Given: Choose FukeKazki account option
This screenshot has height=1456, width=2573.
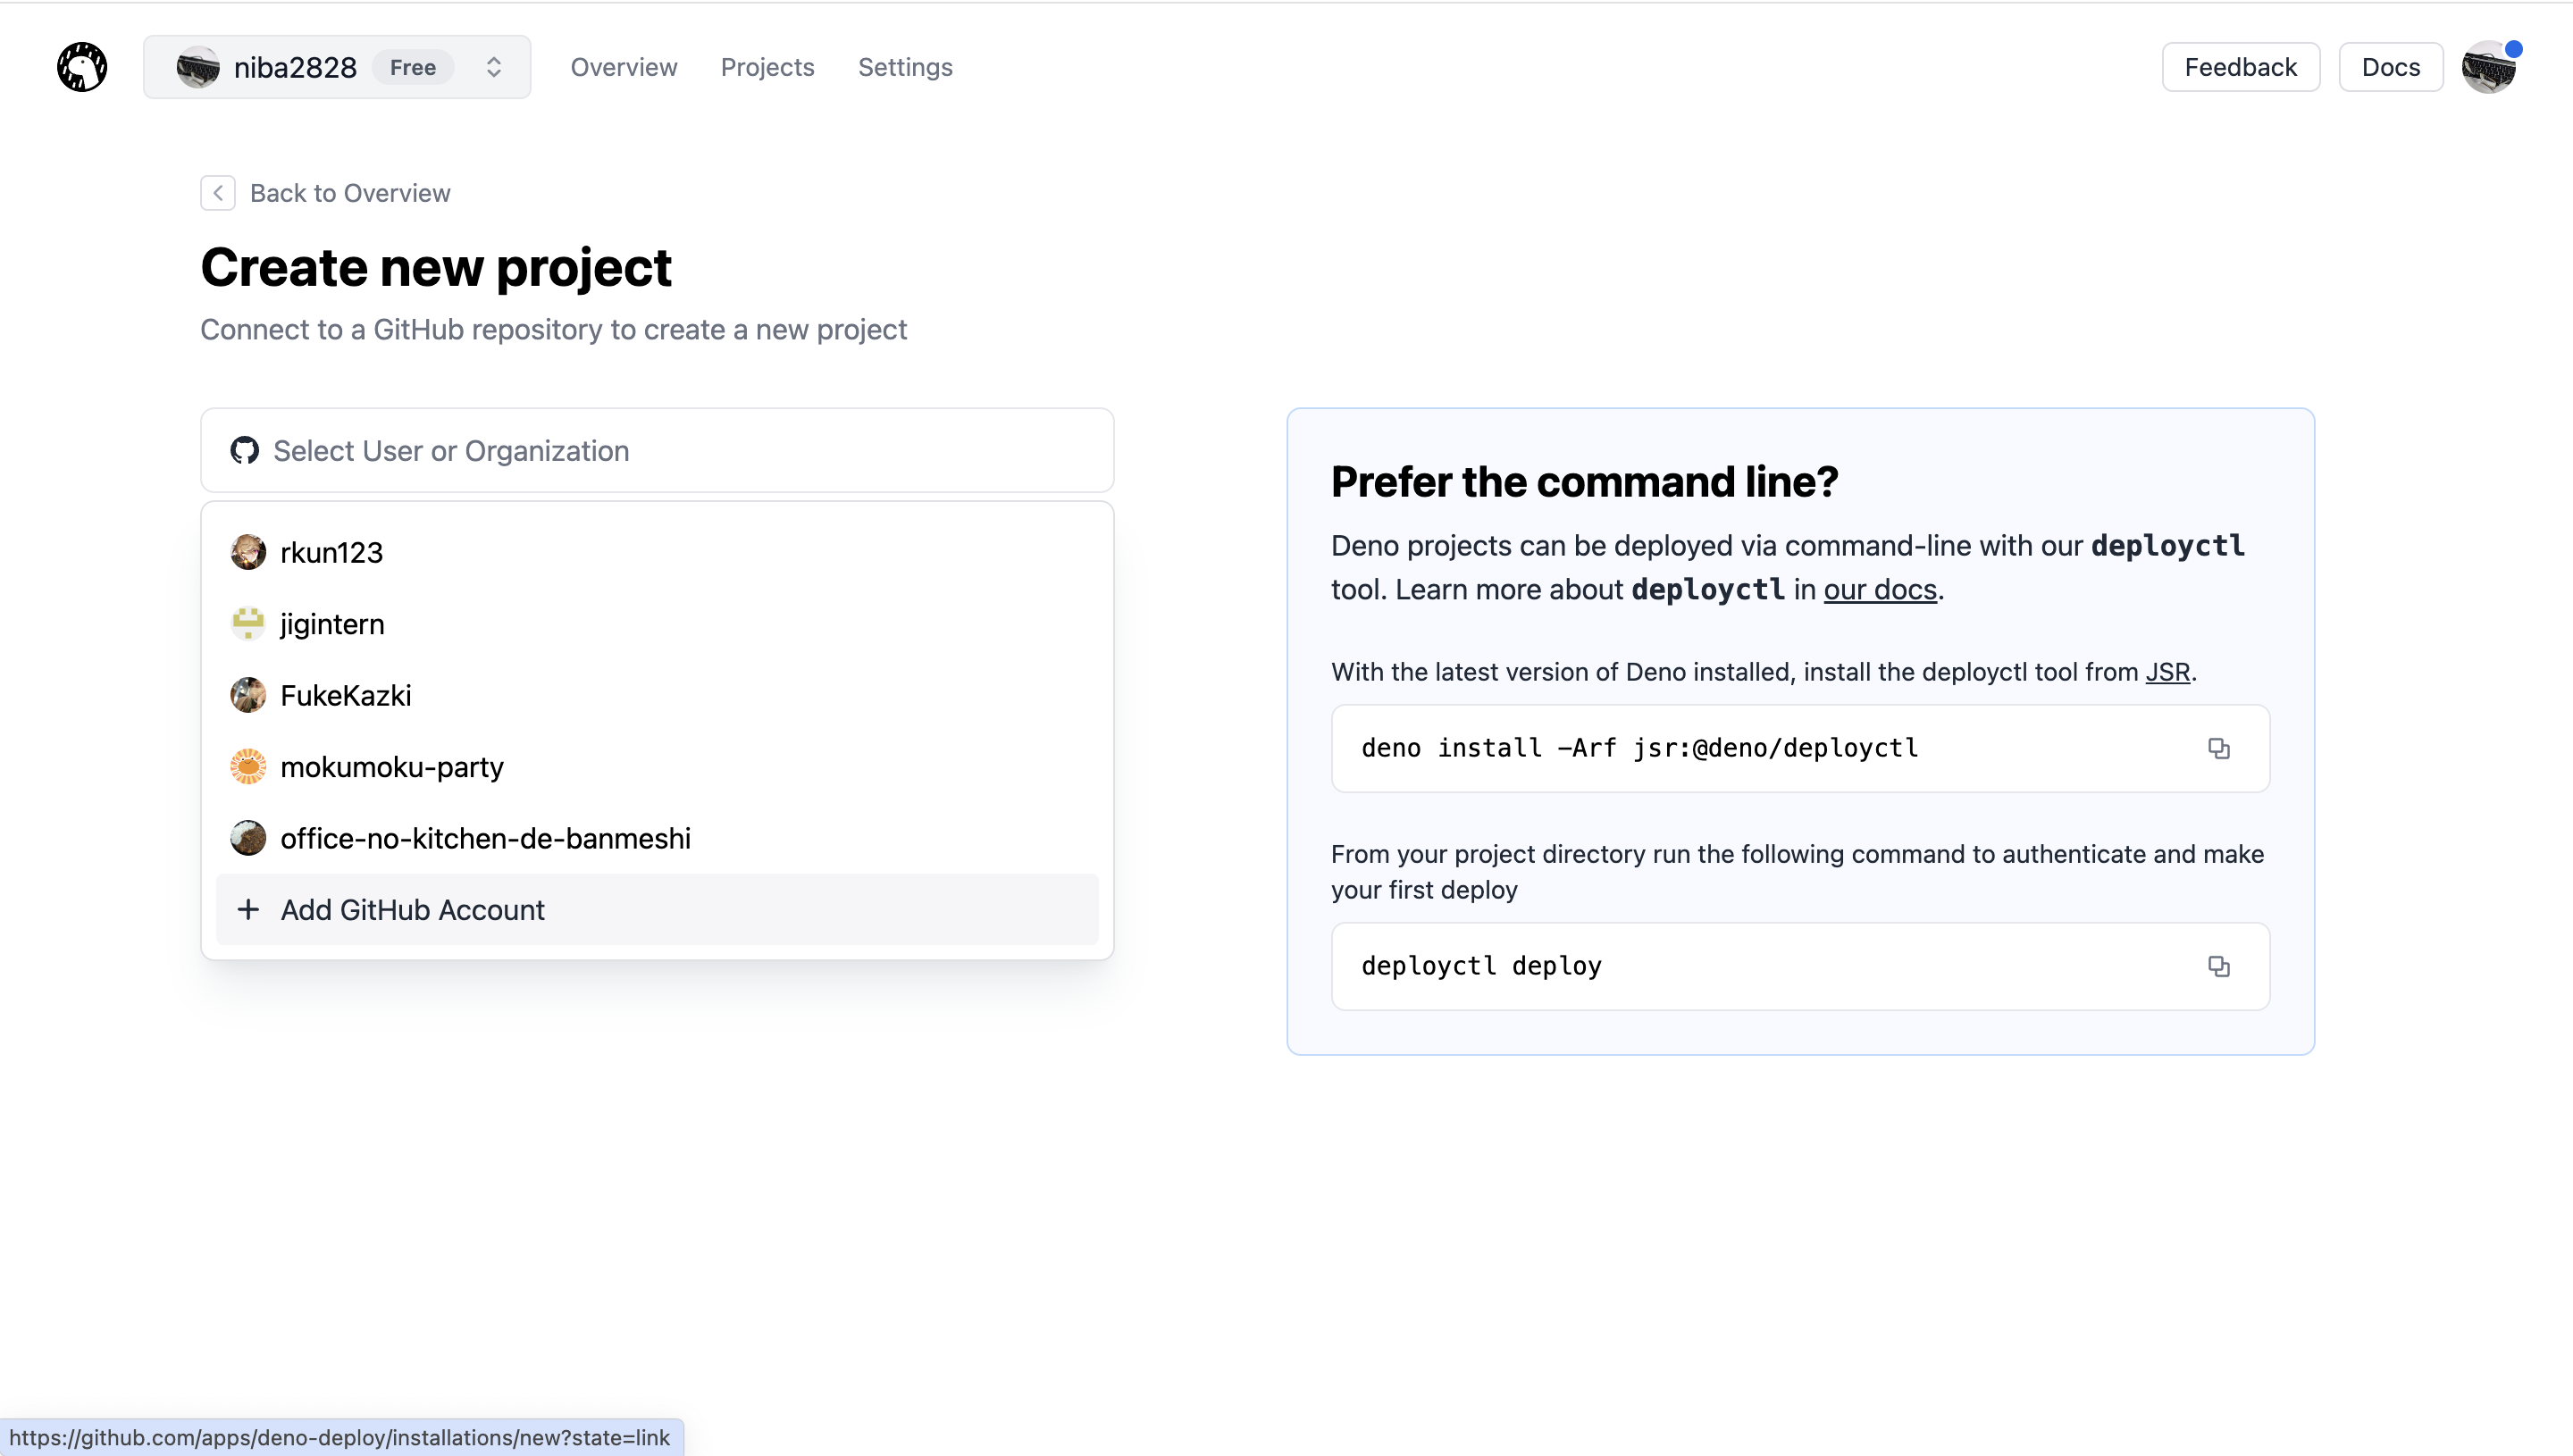Looking at the screenshot, I should click(x=345, y=695).
